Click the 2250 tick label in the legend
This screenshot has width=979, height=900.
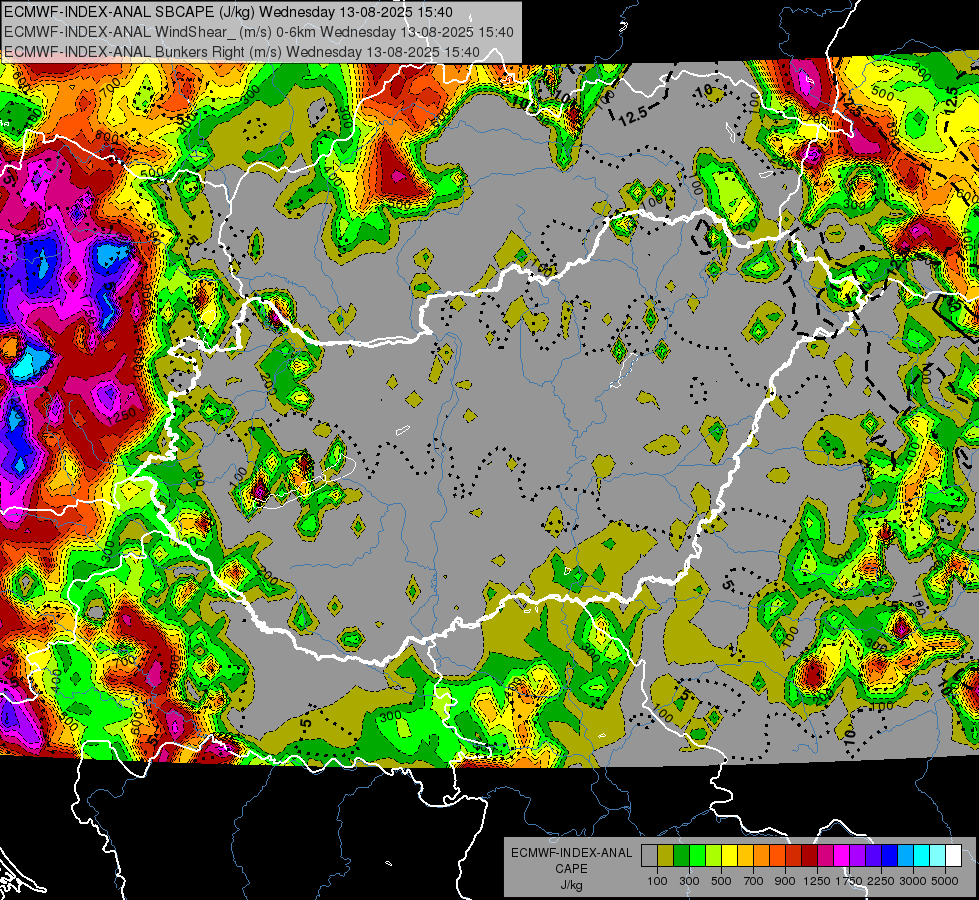pyautogui.click(x=882, y=881)
